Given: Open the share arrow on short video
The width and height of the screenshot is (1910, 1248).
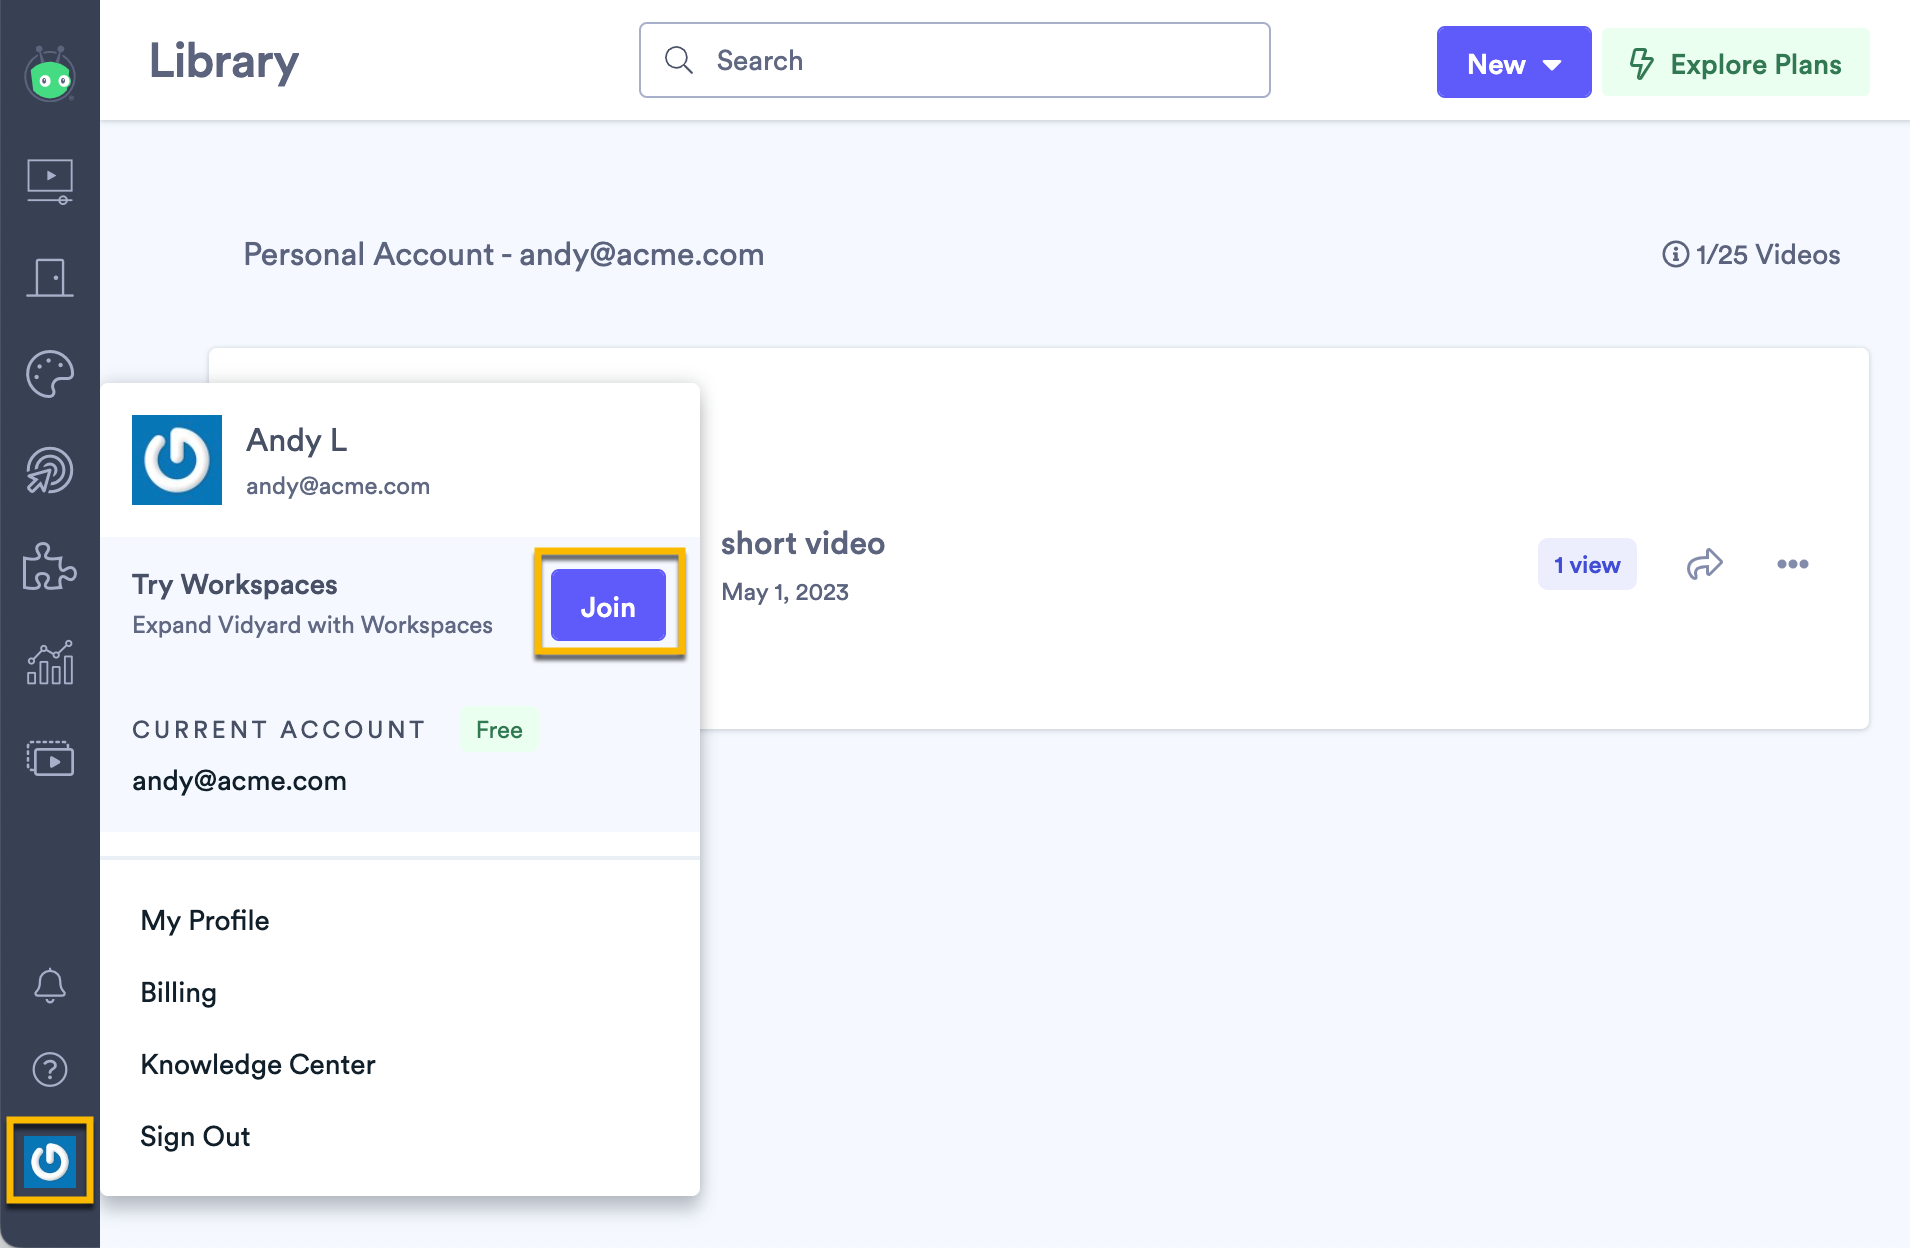Looking at the screenshot, I should 1704,563.
